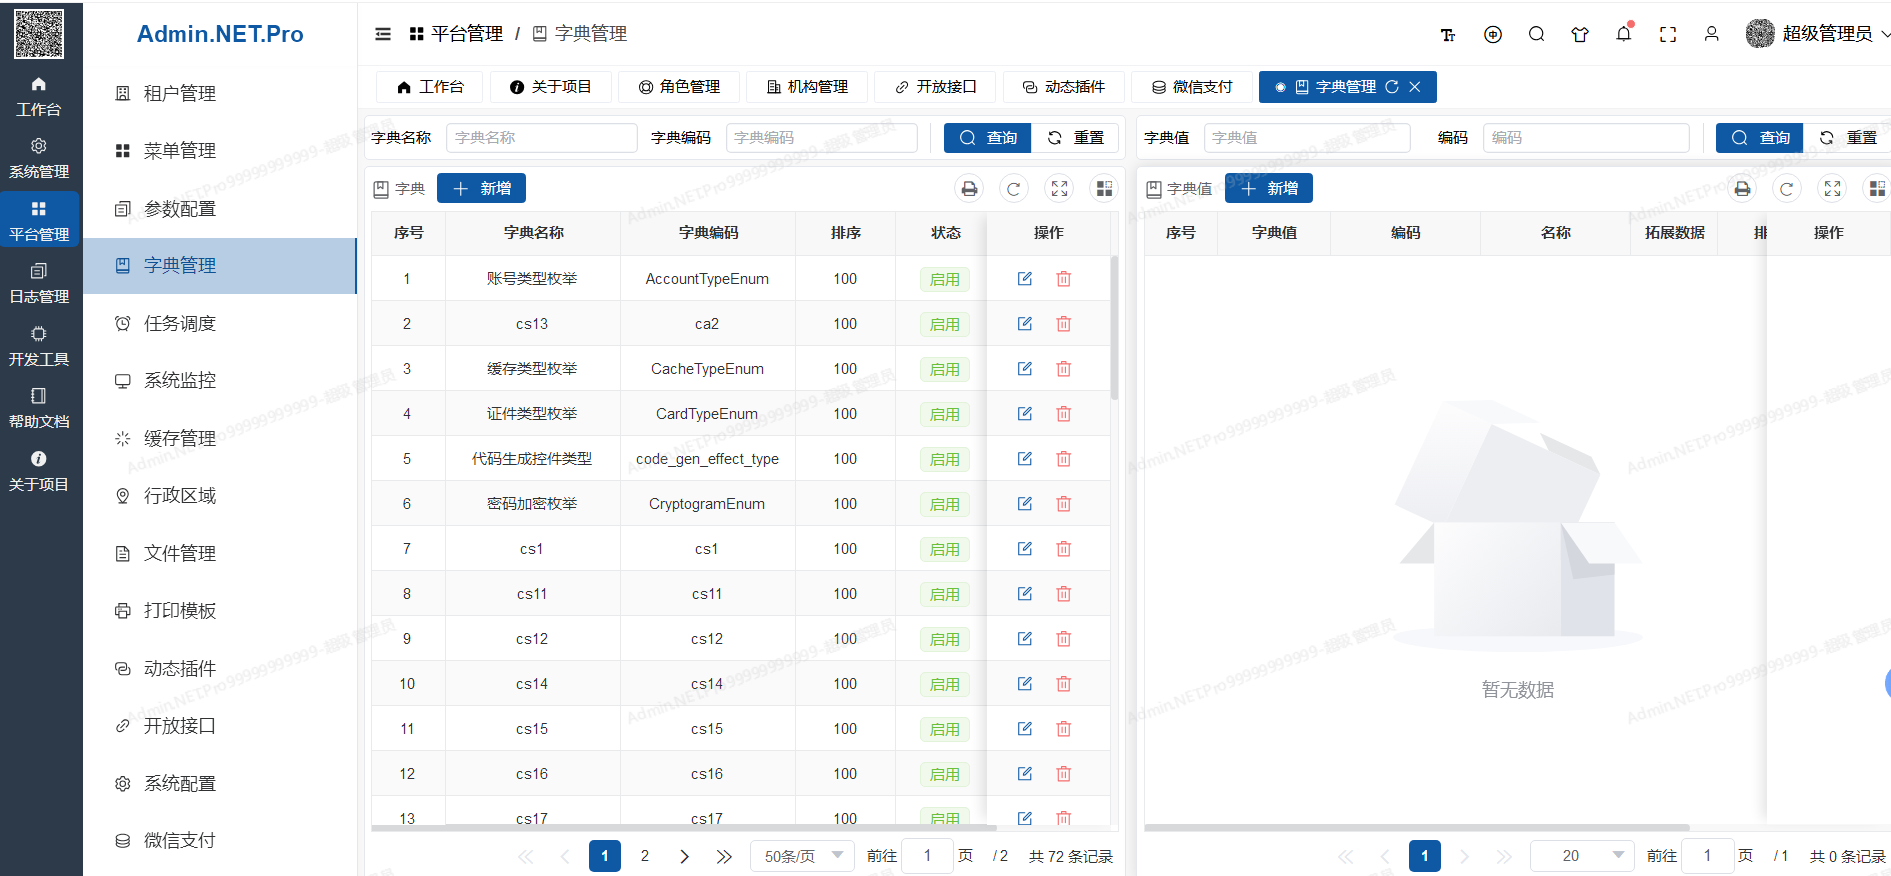Switch to 关于项目 tab

pos(550,87)
